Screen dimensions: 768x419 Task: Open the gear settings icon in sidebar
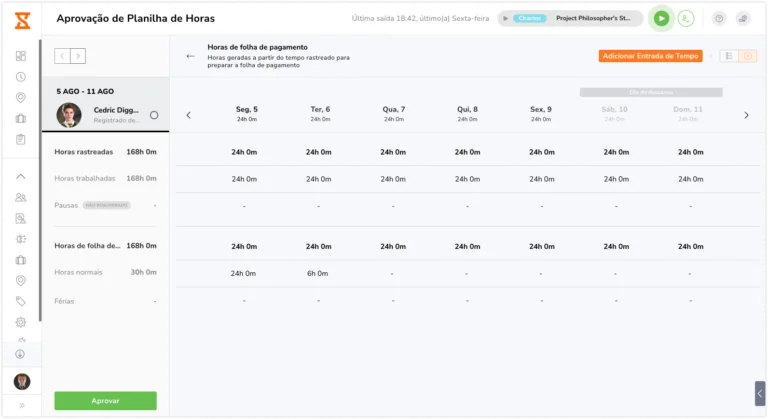pos(21,322)
